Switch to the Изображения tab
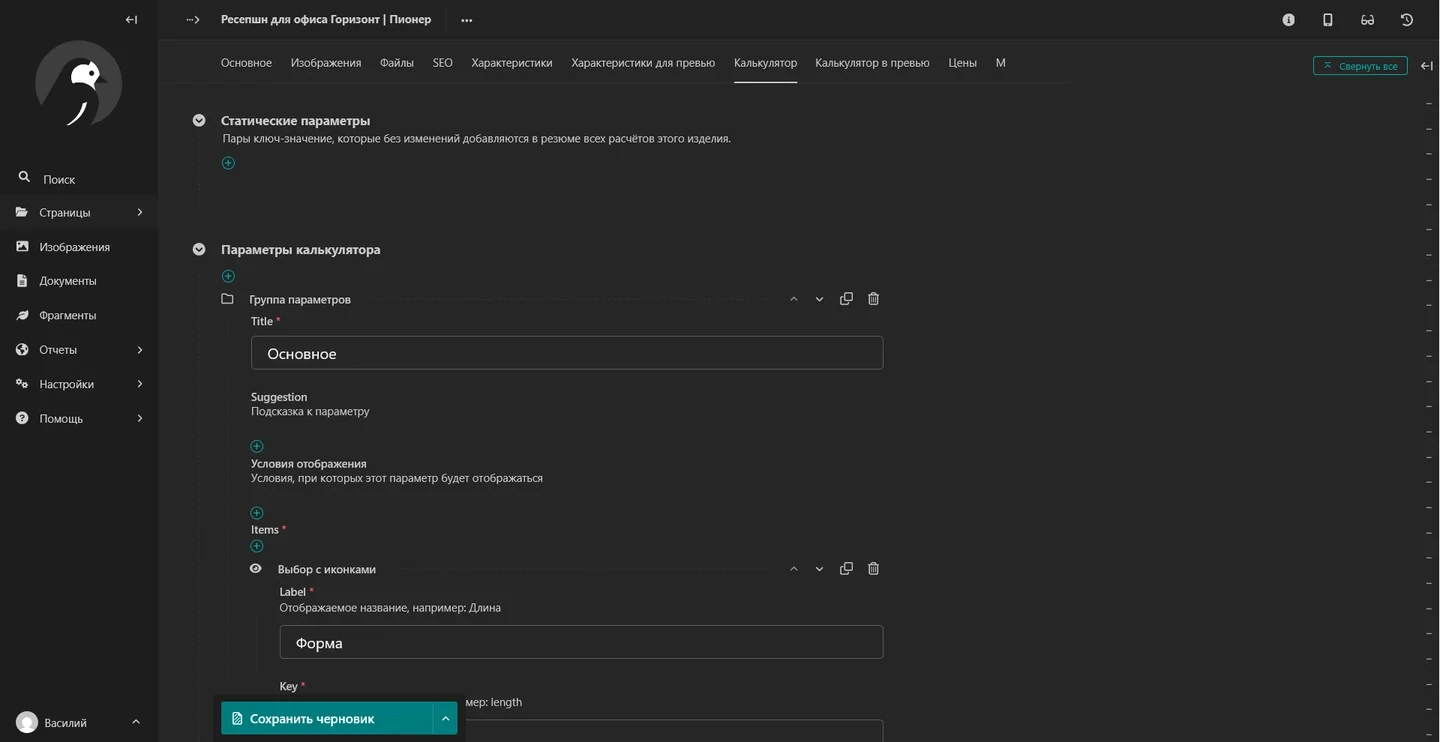 (x=326, y=63)
